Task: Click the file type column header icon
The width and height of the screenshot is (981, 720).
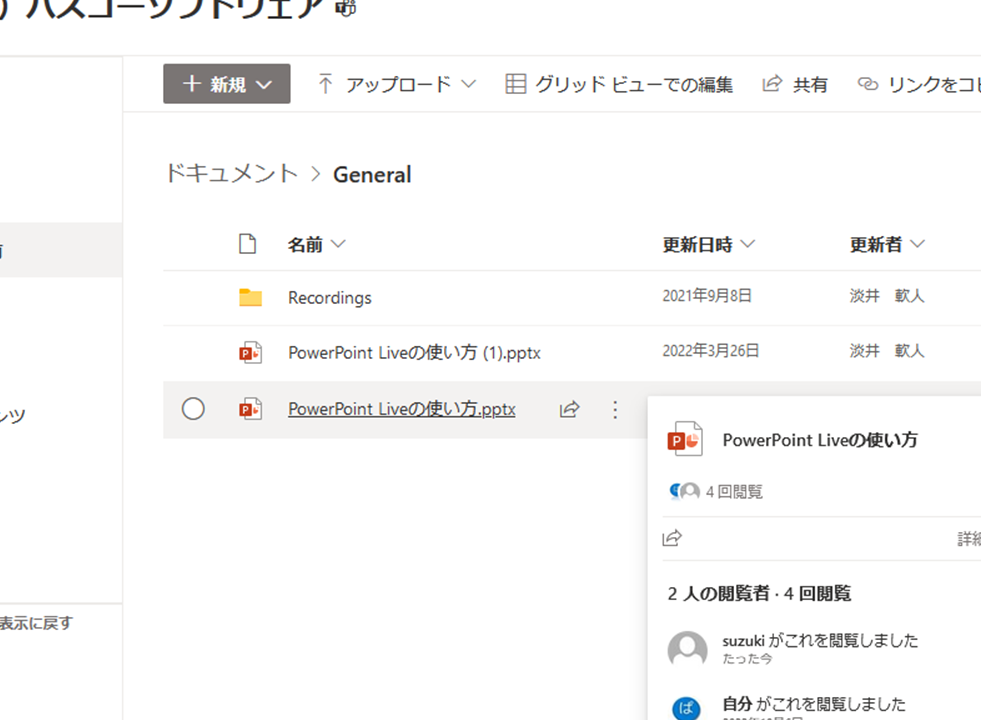Action: [247, 244]
